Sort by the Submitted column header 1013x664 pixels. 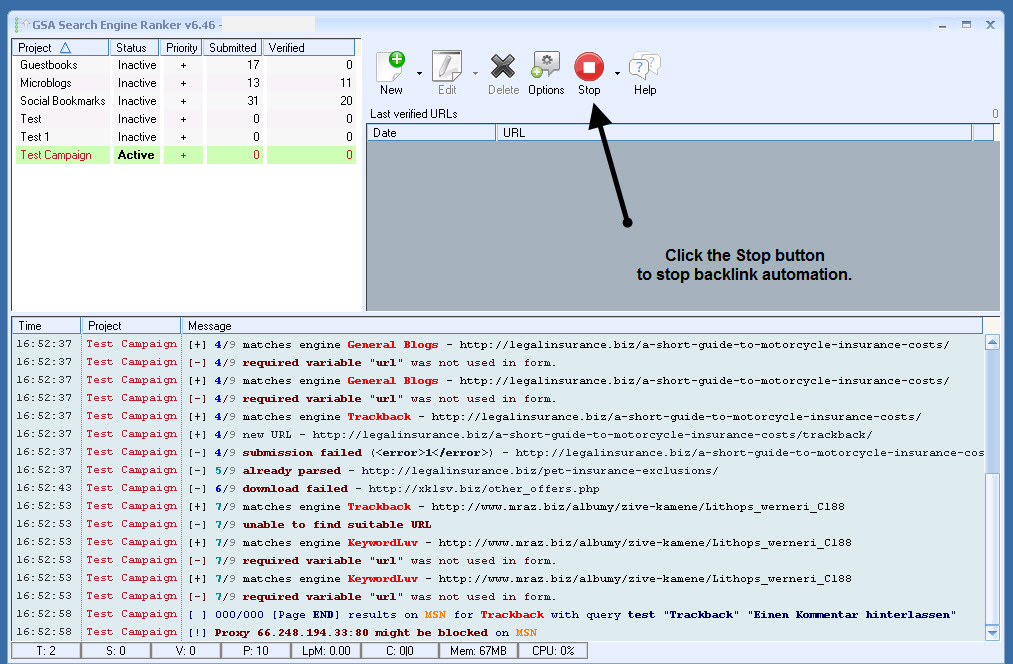(233, 47)
